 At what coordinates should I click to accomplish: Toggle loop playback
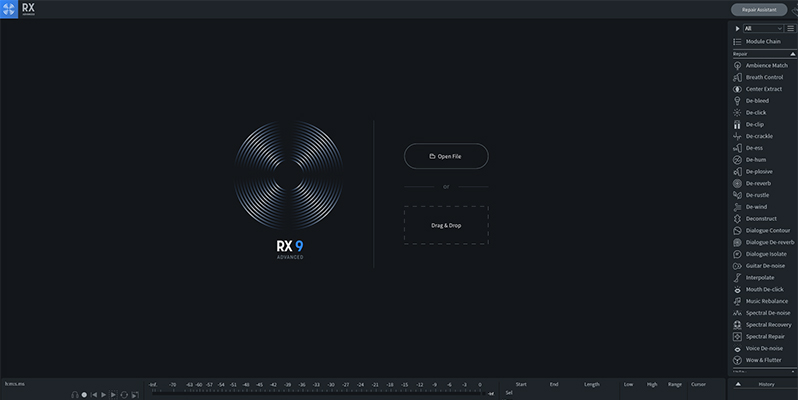coord(124,395)
